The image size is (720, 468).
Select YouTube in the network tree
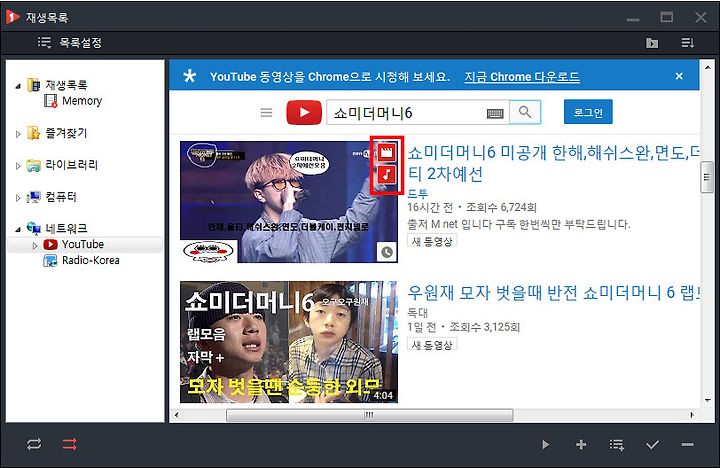(x=83, y=244)
